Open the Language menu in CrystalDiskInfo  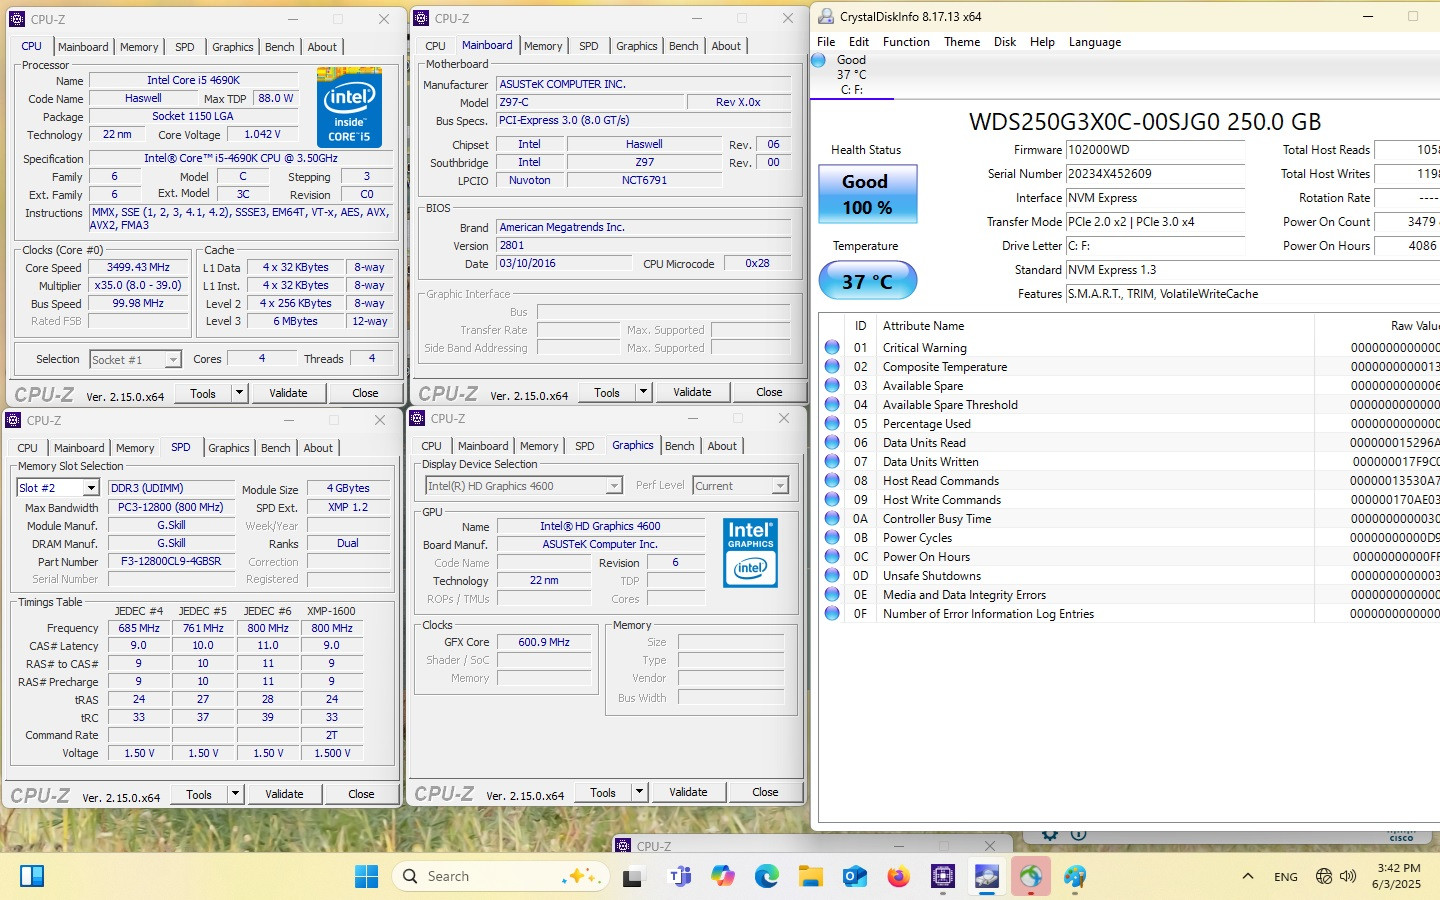[1095, 42]
